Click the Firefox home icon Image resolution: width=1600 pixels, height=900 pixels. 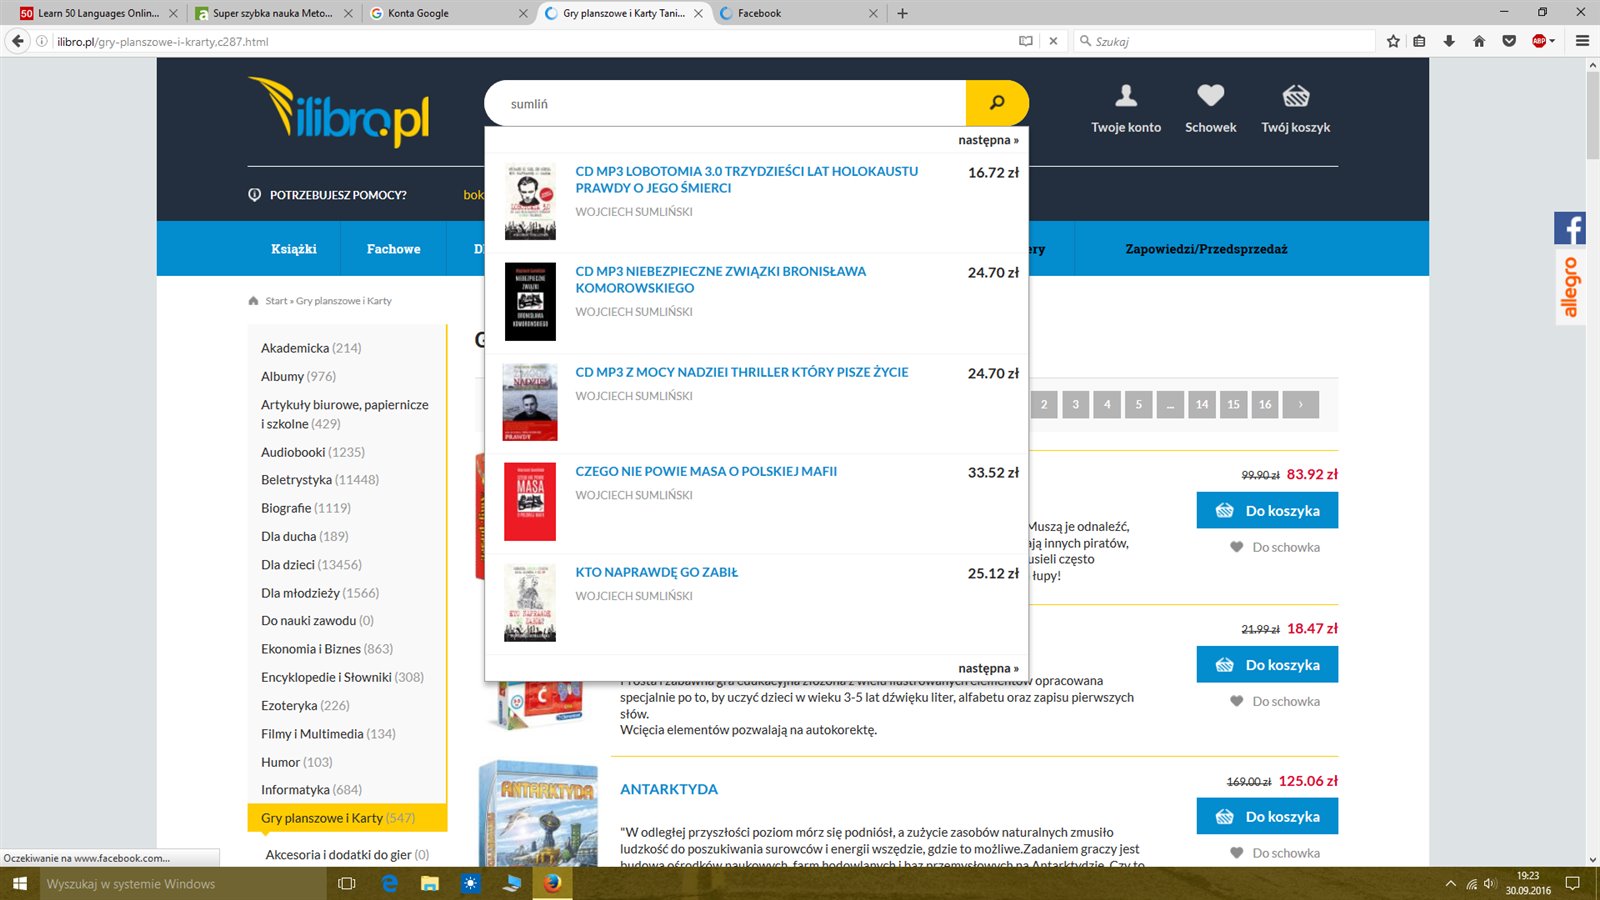coord(1479,41)
